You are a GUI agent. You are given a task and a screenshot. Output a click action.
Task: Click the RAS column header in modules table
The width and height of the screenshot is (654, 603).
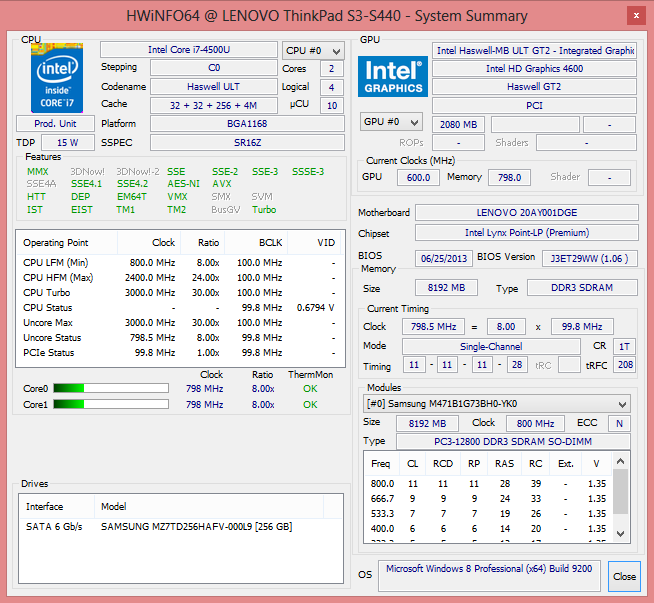(505, 464)
